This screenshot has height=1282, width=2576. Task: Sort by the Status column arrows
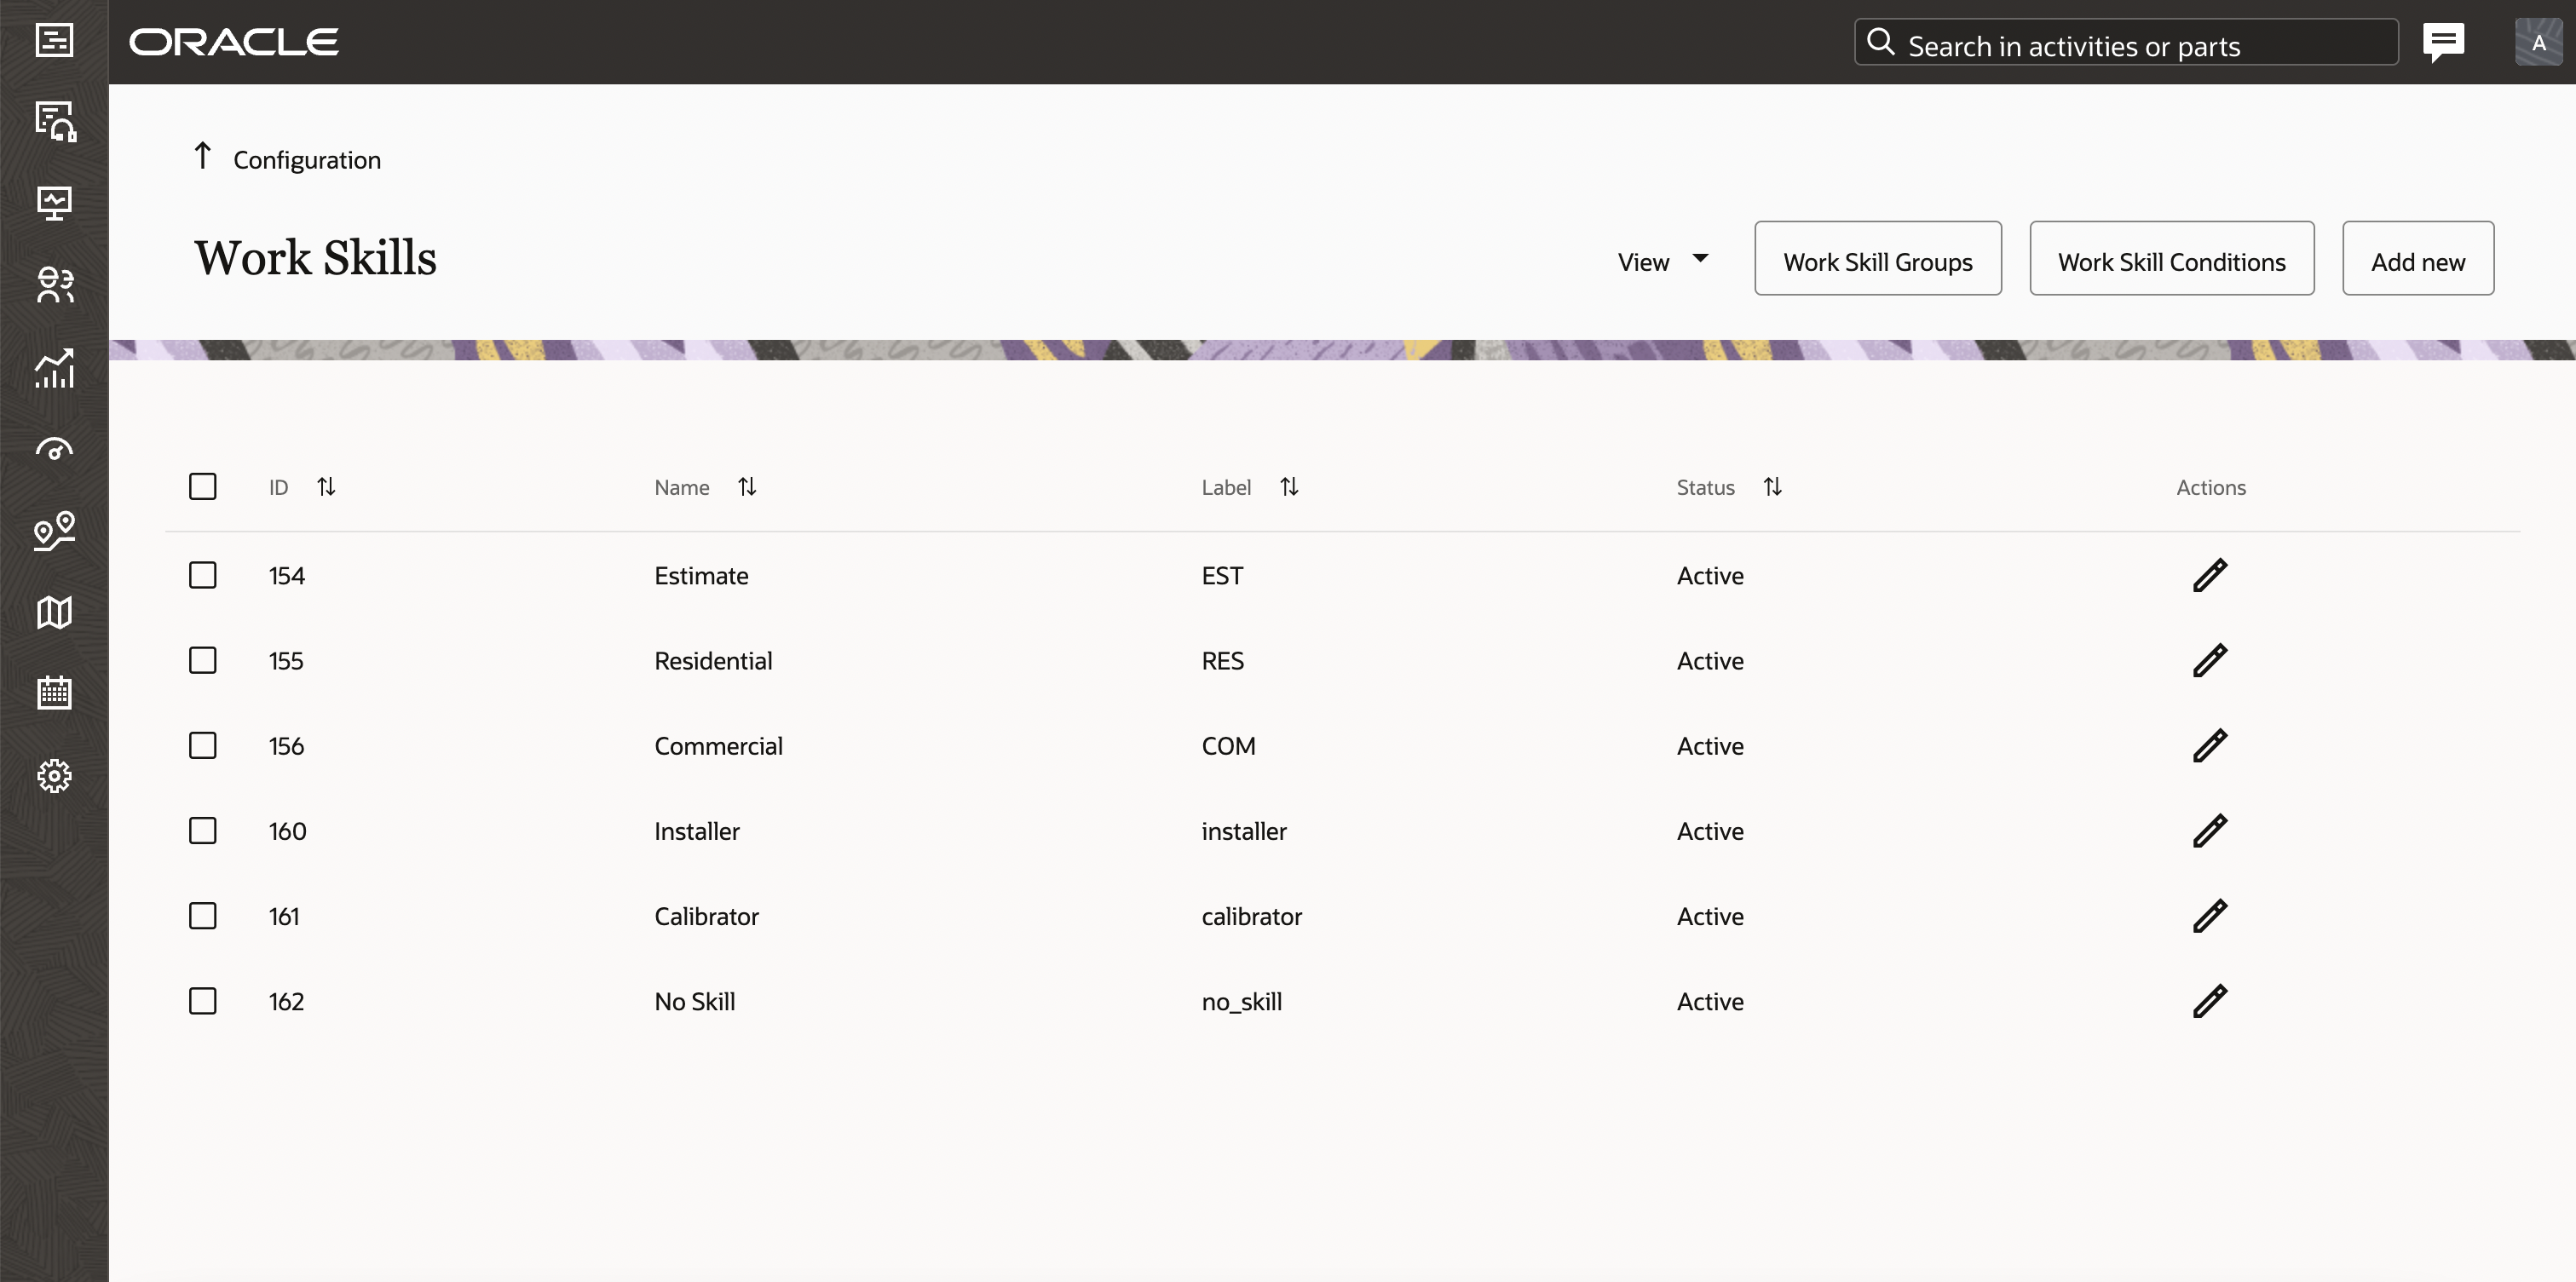[1772, 487]
